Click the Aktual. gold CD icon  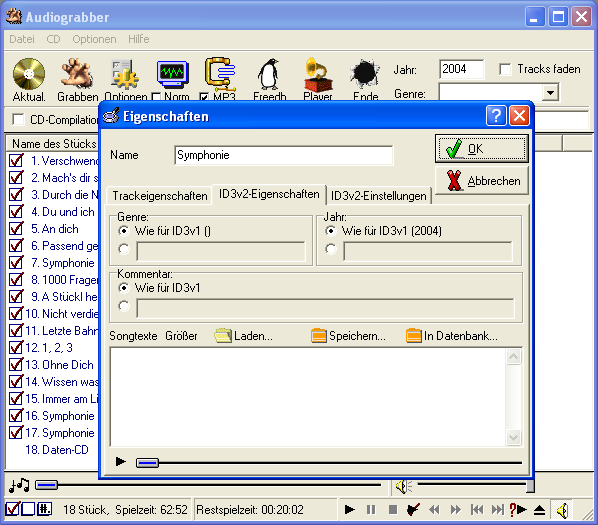(x=29, y=74)
